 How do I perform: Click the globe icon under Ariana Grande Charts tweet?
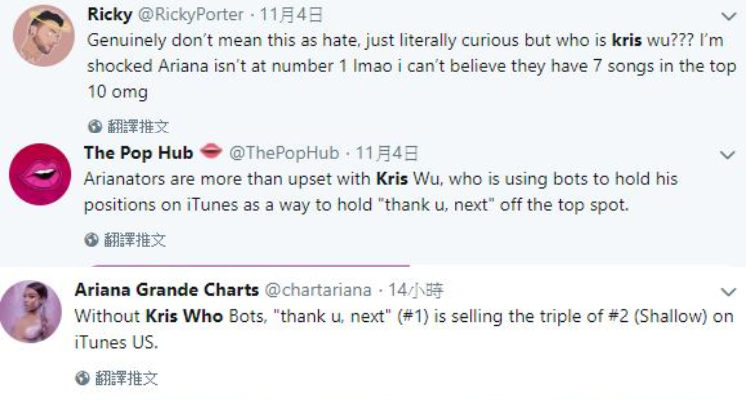(83, 378)
